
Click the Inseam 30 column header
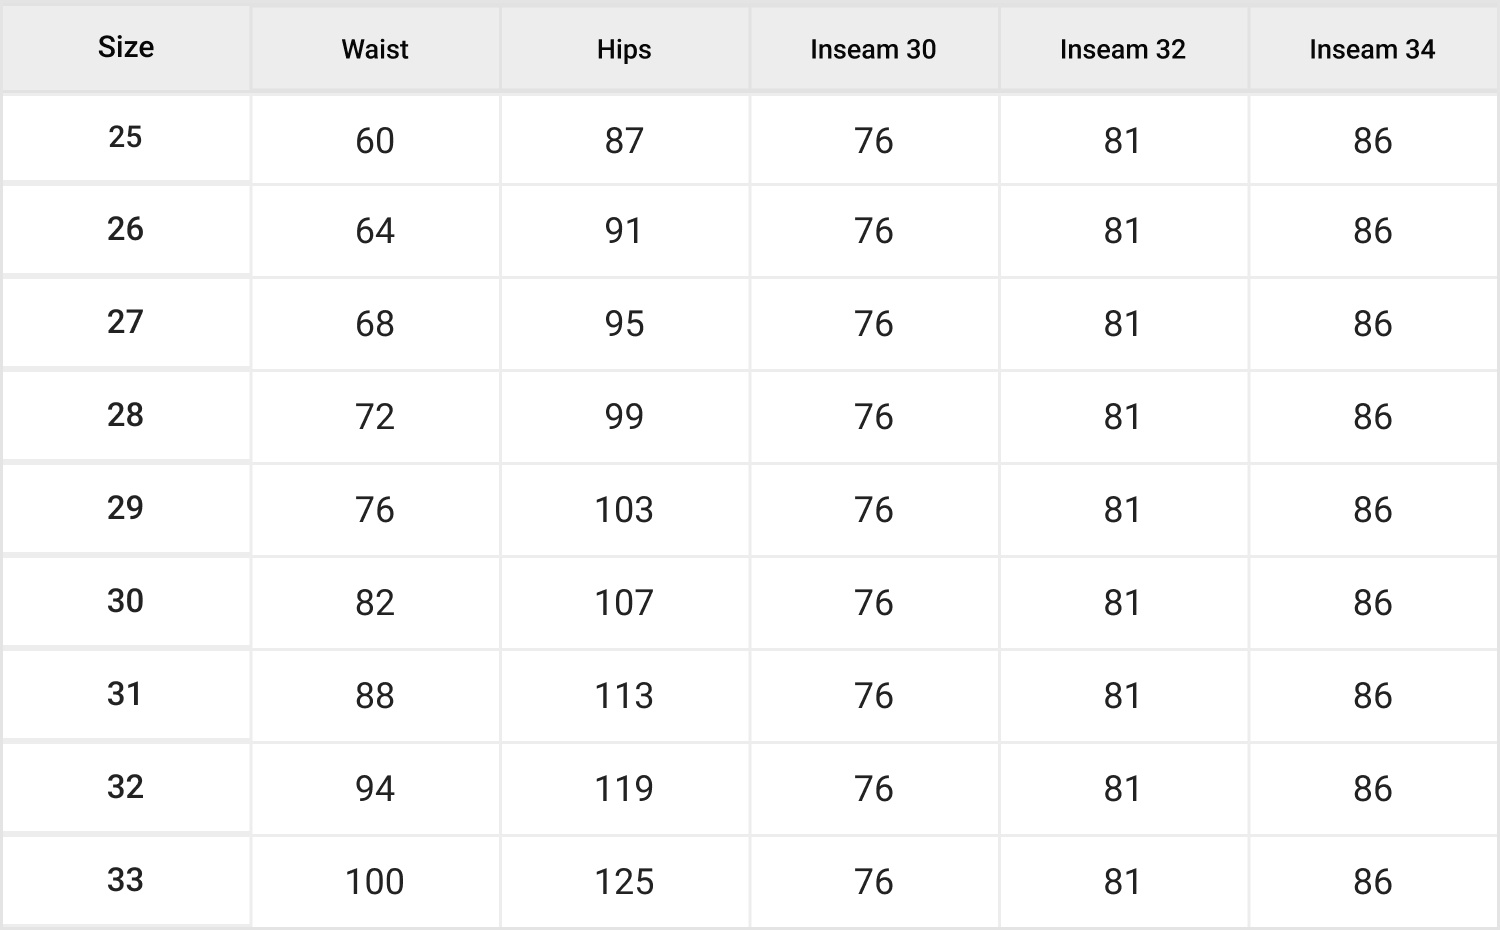click(x=873, y=49)
